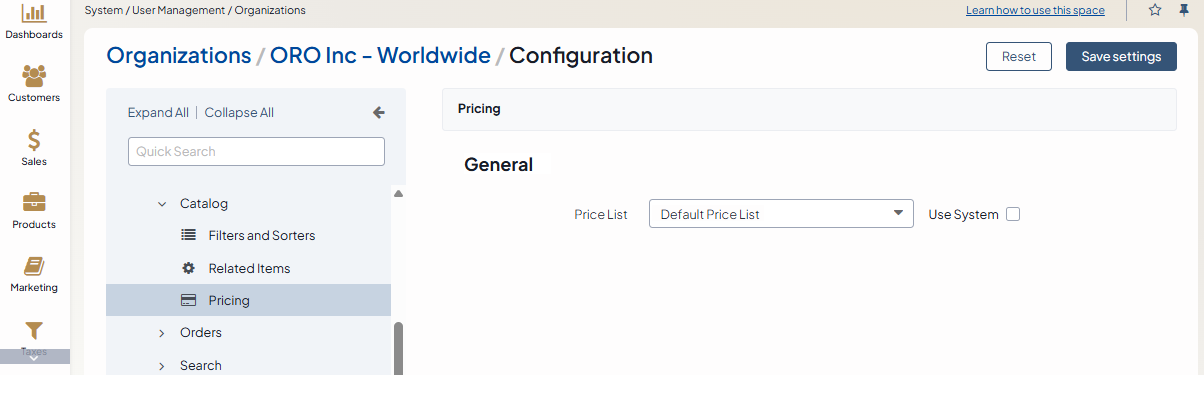This screenshot has height=418, width=1204.
Task: Click the Reset button
Action: pyautogui.click(x=1018, y=57)
